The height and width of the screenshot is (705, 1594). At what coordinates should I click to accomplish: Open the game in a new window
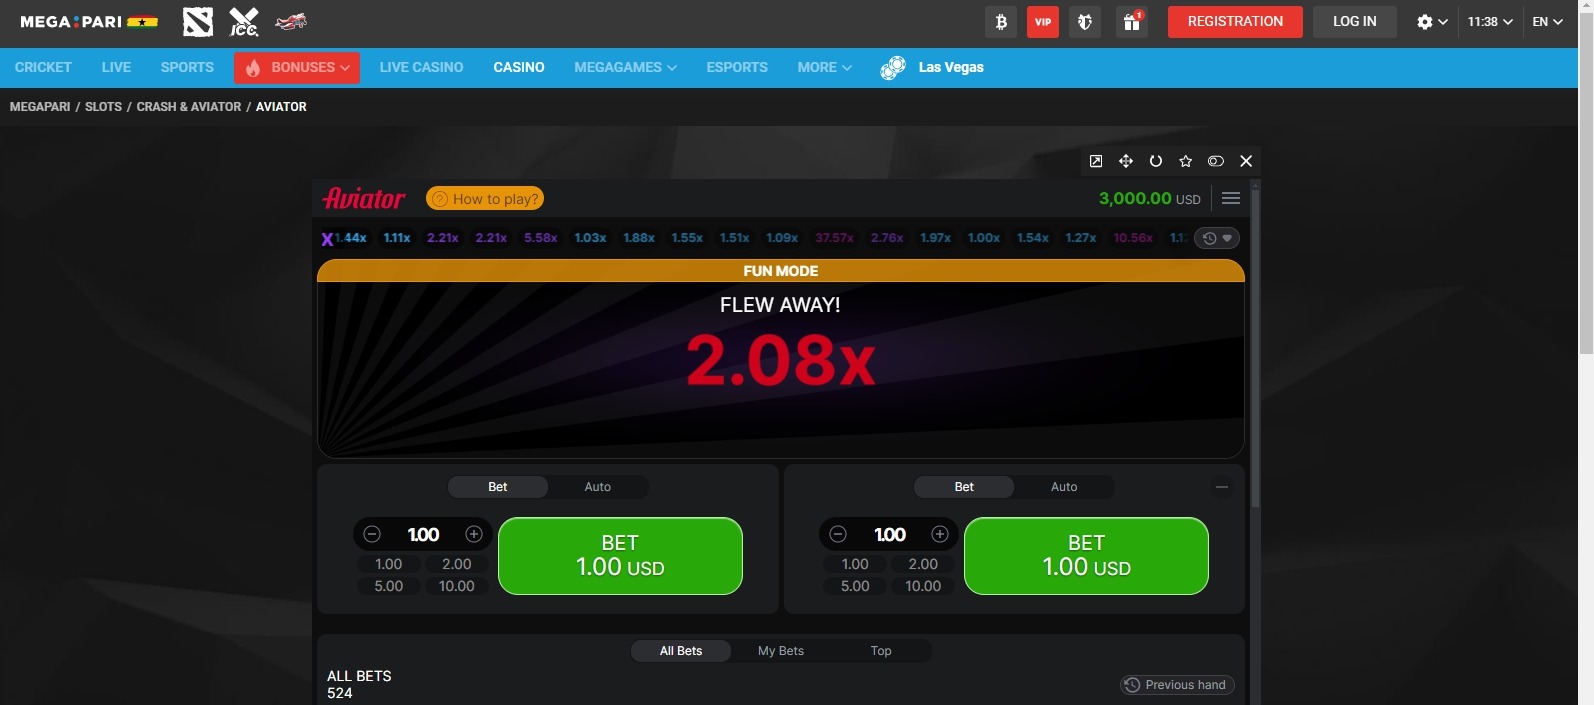coord(1096,161)
